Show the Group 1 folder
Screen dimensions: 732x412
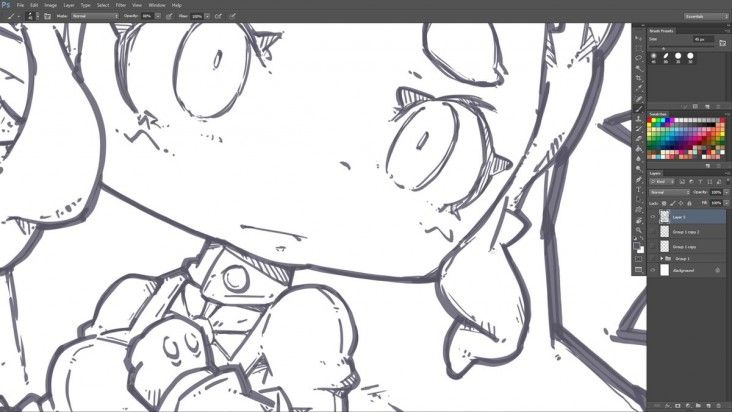(653, 258)
